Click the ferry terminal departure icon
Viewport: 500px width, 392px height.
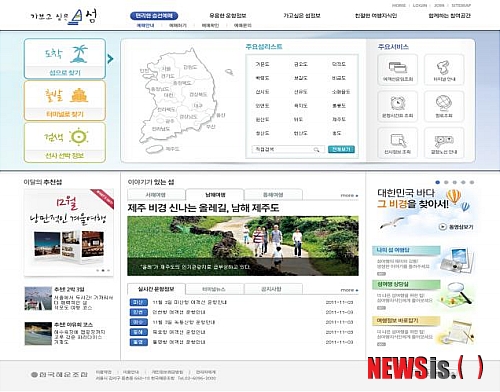point(79,95)
